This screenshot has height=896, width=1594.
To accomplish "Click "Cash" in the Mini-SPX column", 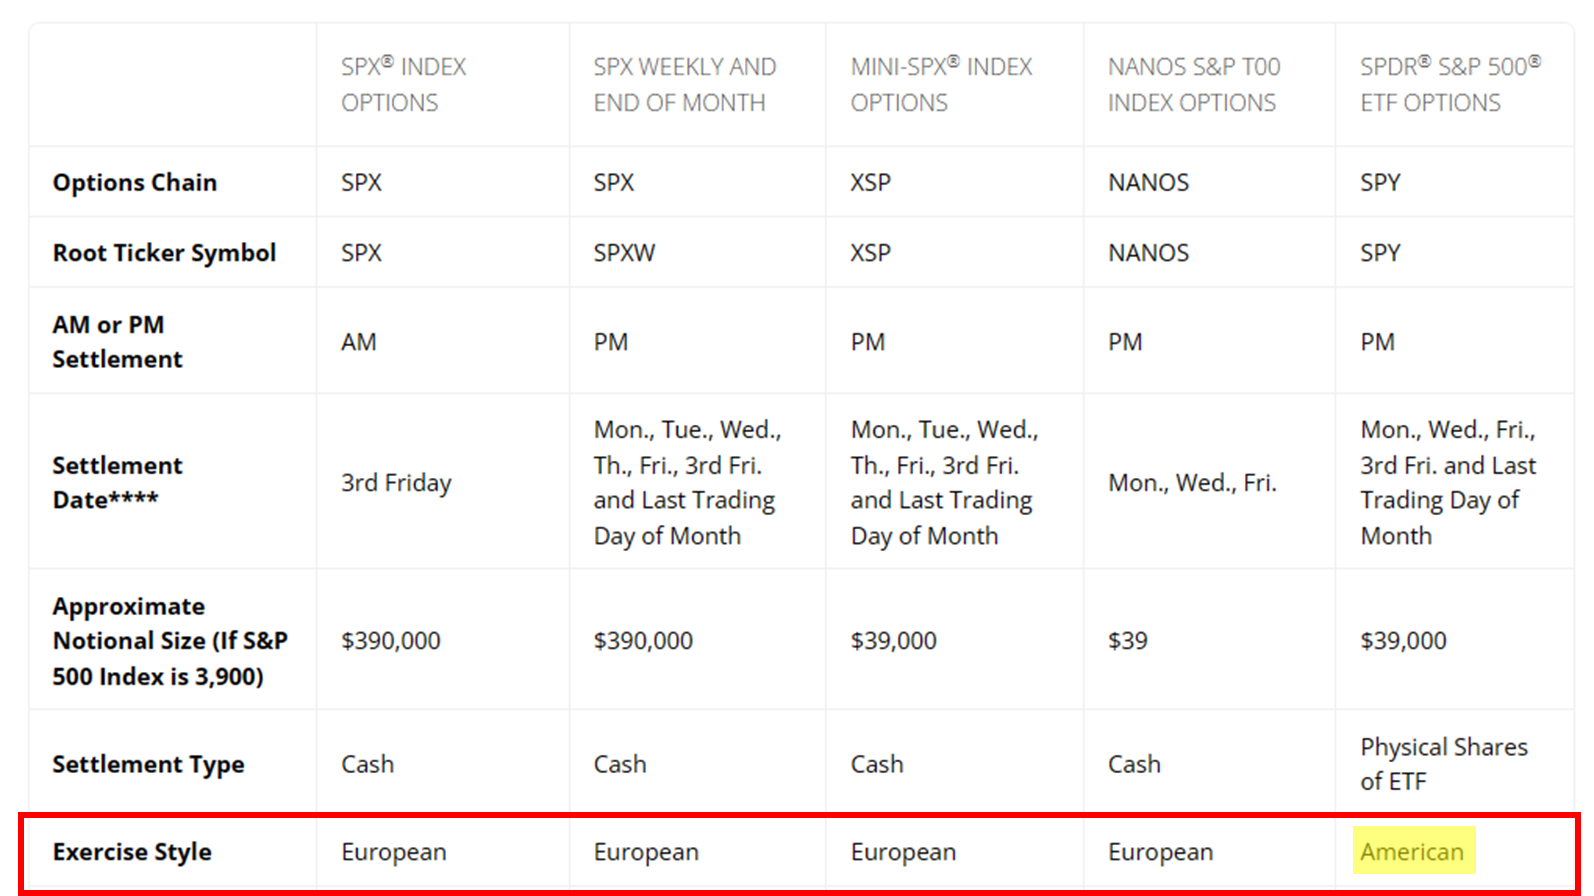I will [877, 764].
